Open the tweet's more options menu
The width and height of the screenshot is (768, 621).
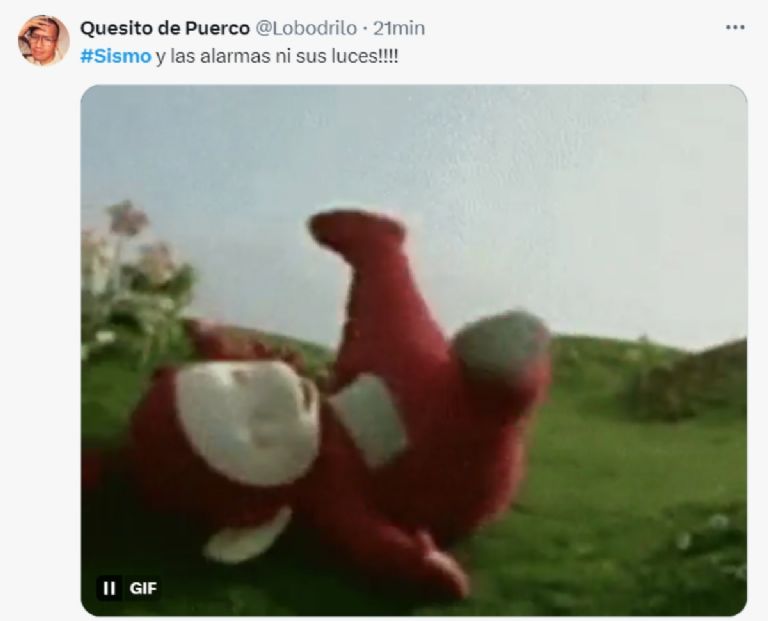pos(735,28)
